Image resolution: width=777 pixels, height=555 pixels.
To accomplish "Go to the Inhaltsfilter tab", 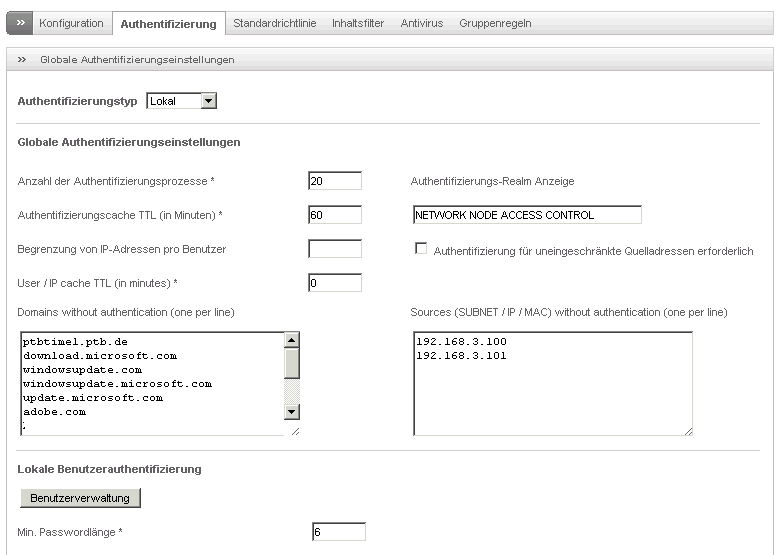I will 358,23.
